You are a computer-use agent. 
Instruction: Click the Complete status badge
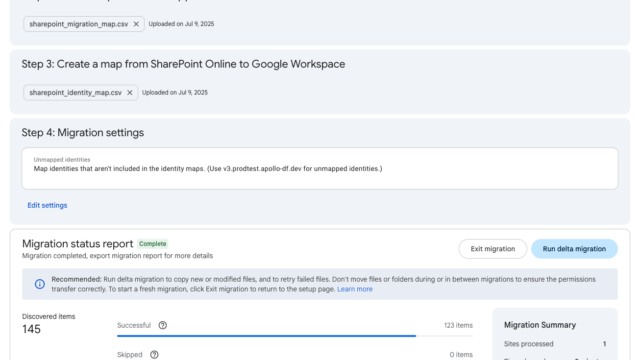[x=153, y=244]
